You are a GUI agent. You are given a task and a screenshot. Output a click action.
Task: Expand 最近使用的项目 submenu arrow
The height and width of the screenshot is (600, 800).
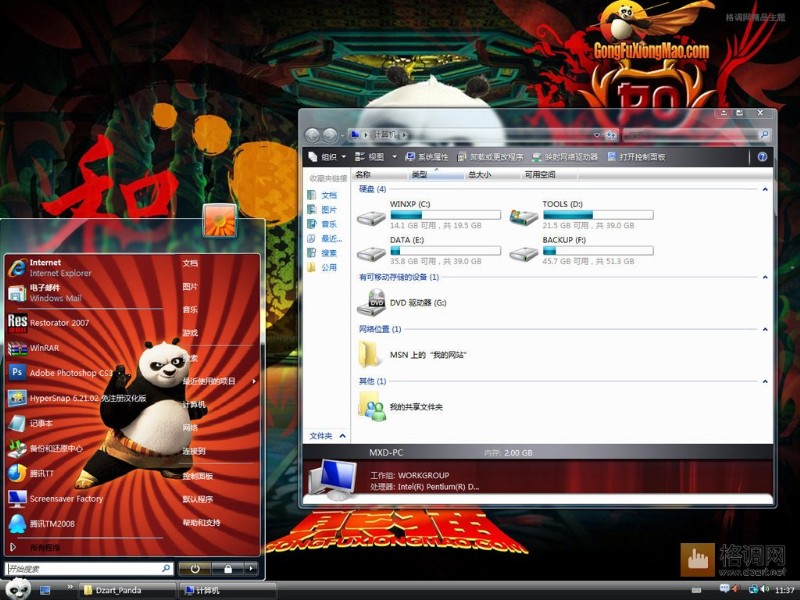(254, 381)
